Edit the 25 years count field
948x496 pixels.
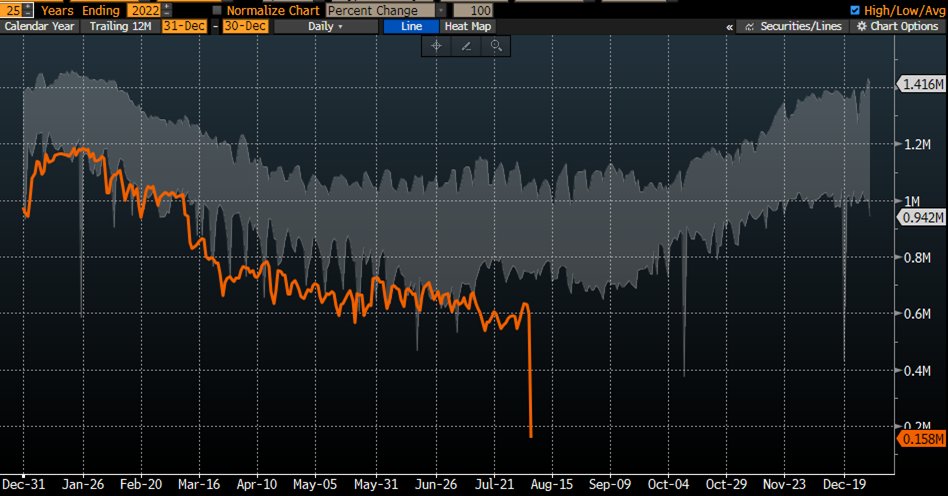point(13,10)
